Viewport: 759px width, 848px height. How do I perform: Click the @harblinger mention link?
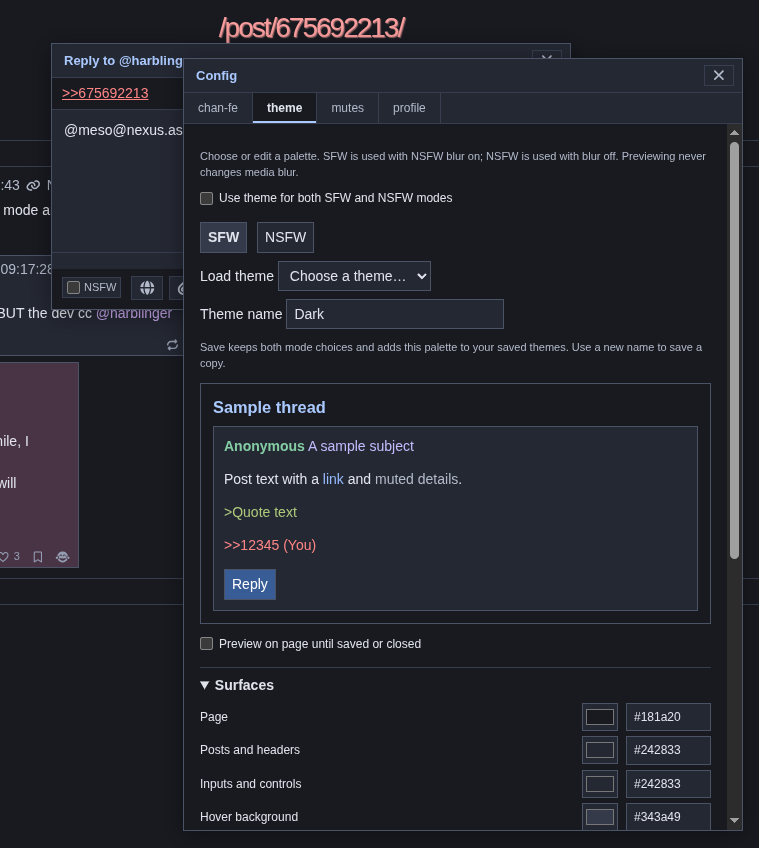(134, 313)
